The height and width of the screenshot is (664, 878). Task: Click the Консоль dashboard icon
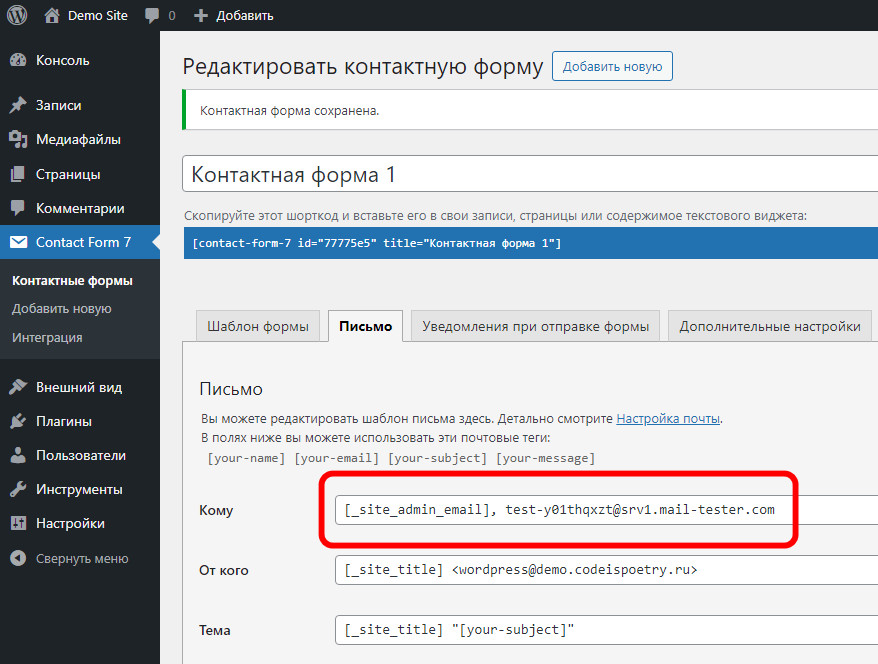[18, 60]
